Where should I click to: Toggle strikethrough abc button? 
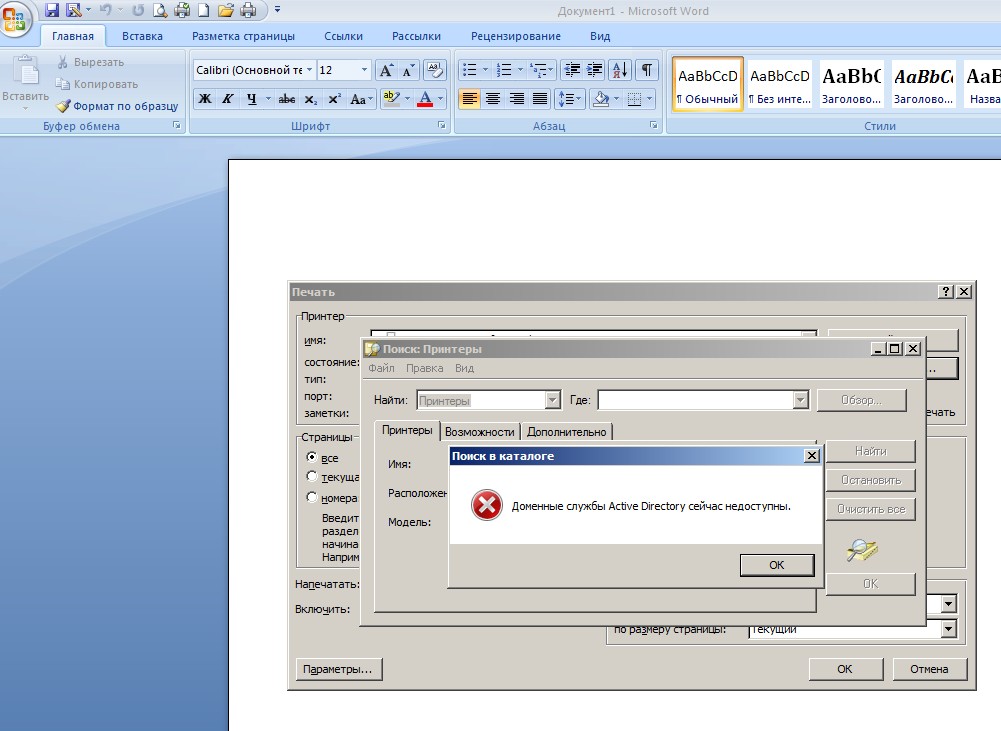coord(287,99)
